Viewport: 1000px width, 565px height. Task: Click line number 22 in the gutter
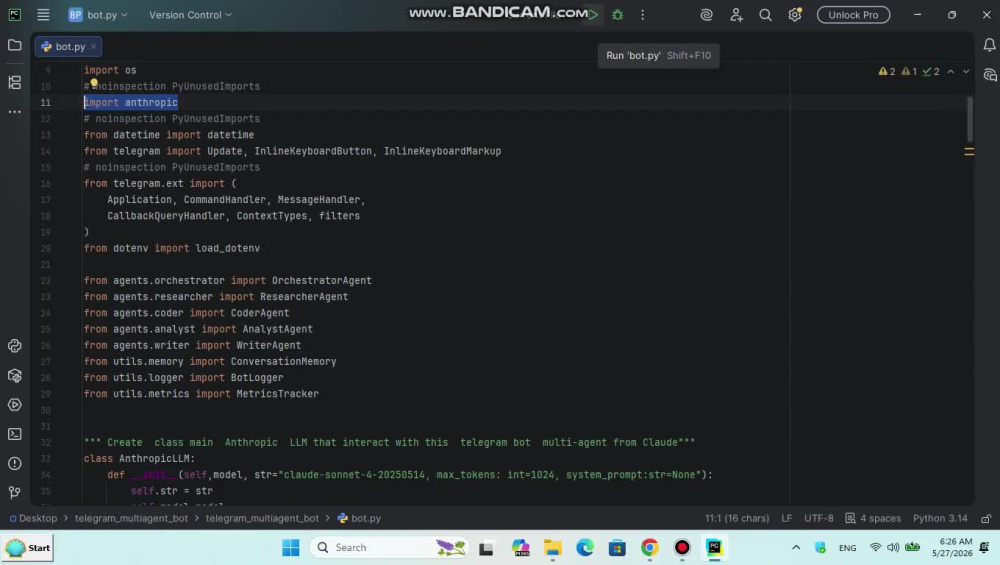[45, 281]
